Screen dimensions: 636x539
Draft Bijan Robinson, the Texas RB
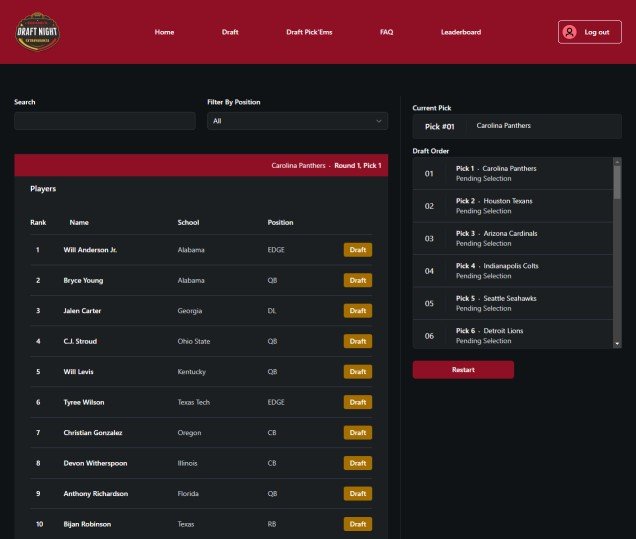click(358, 524)
